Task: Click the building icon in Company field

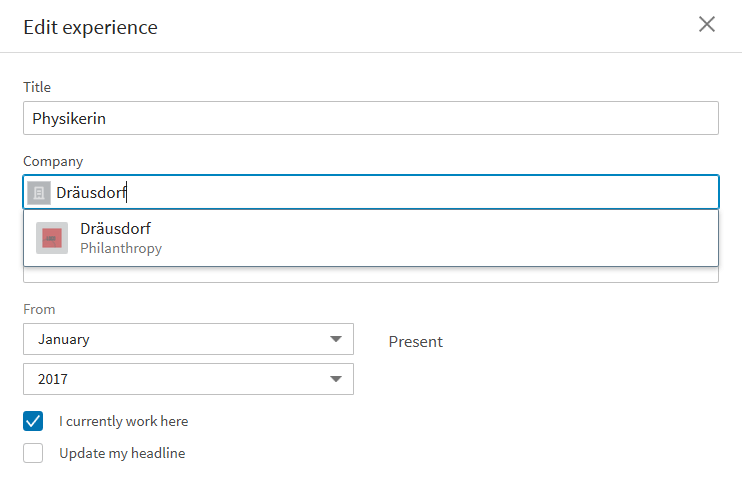Action: [39, 193]
